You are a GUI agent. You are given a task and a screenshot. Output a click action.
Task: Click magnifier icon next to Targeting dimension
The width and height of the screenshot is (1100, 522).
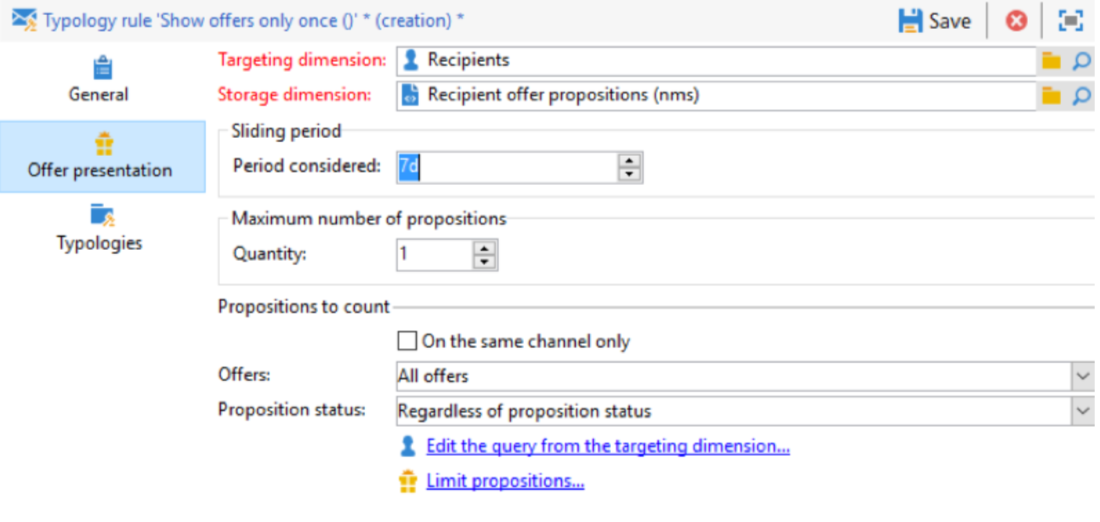[1082, 61]
